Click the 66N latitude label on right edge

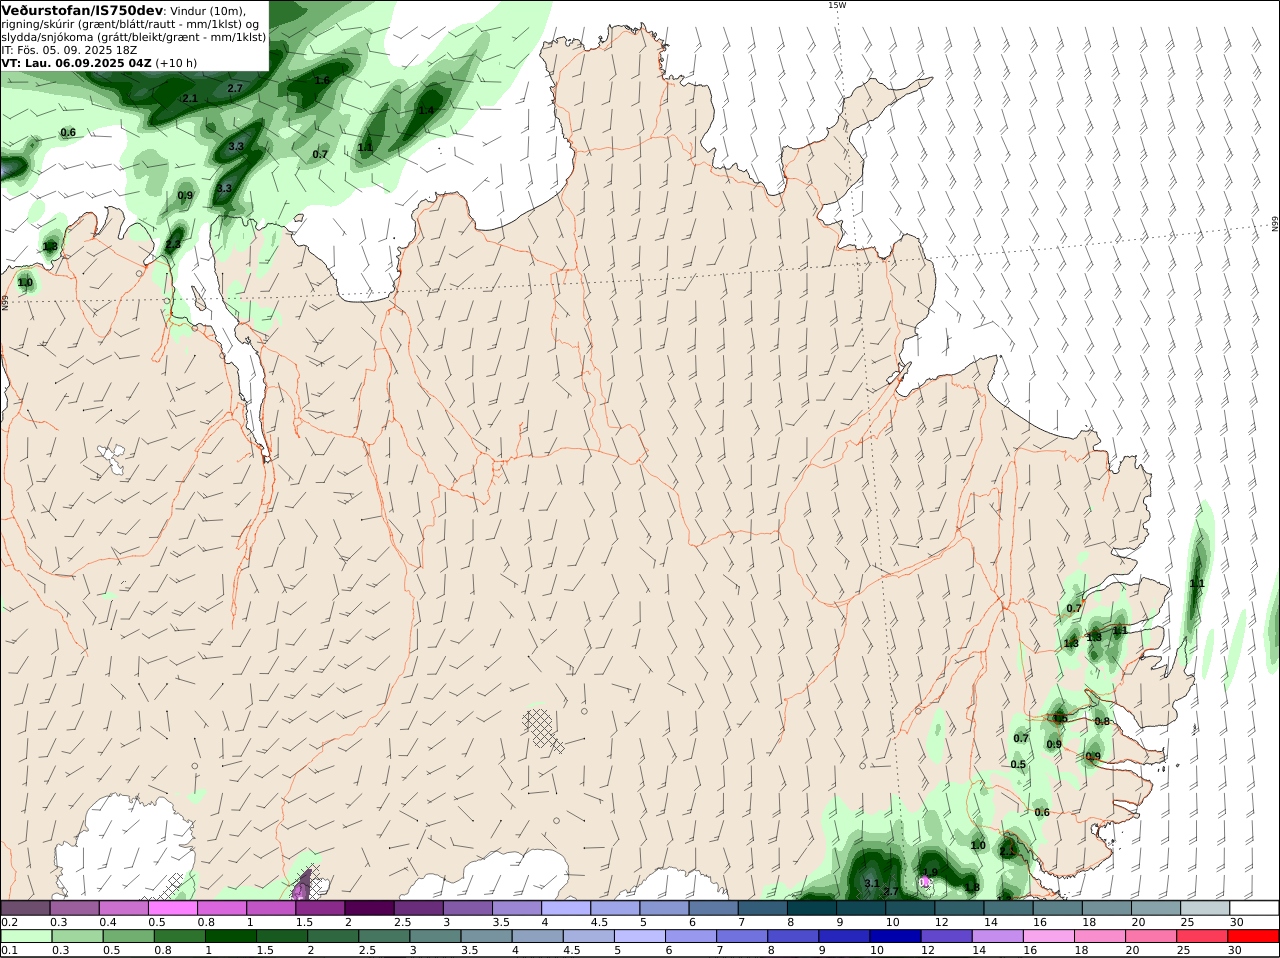(x=1275, y=224)
